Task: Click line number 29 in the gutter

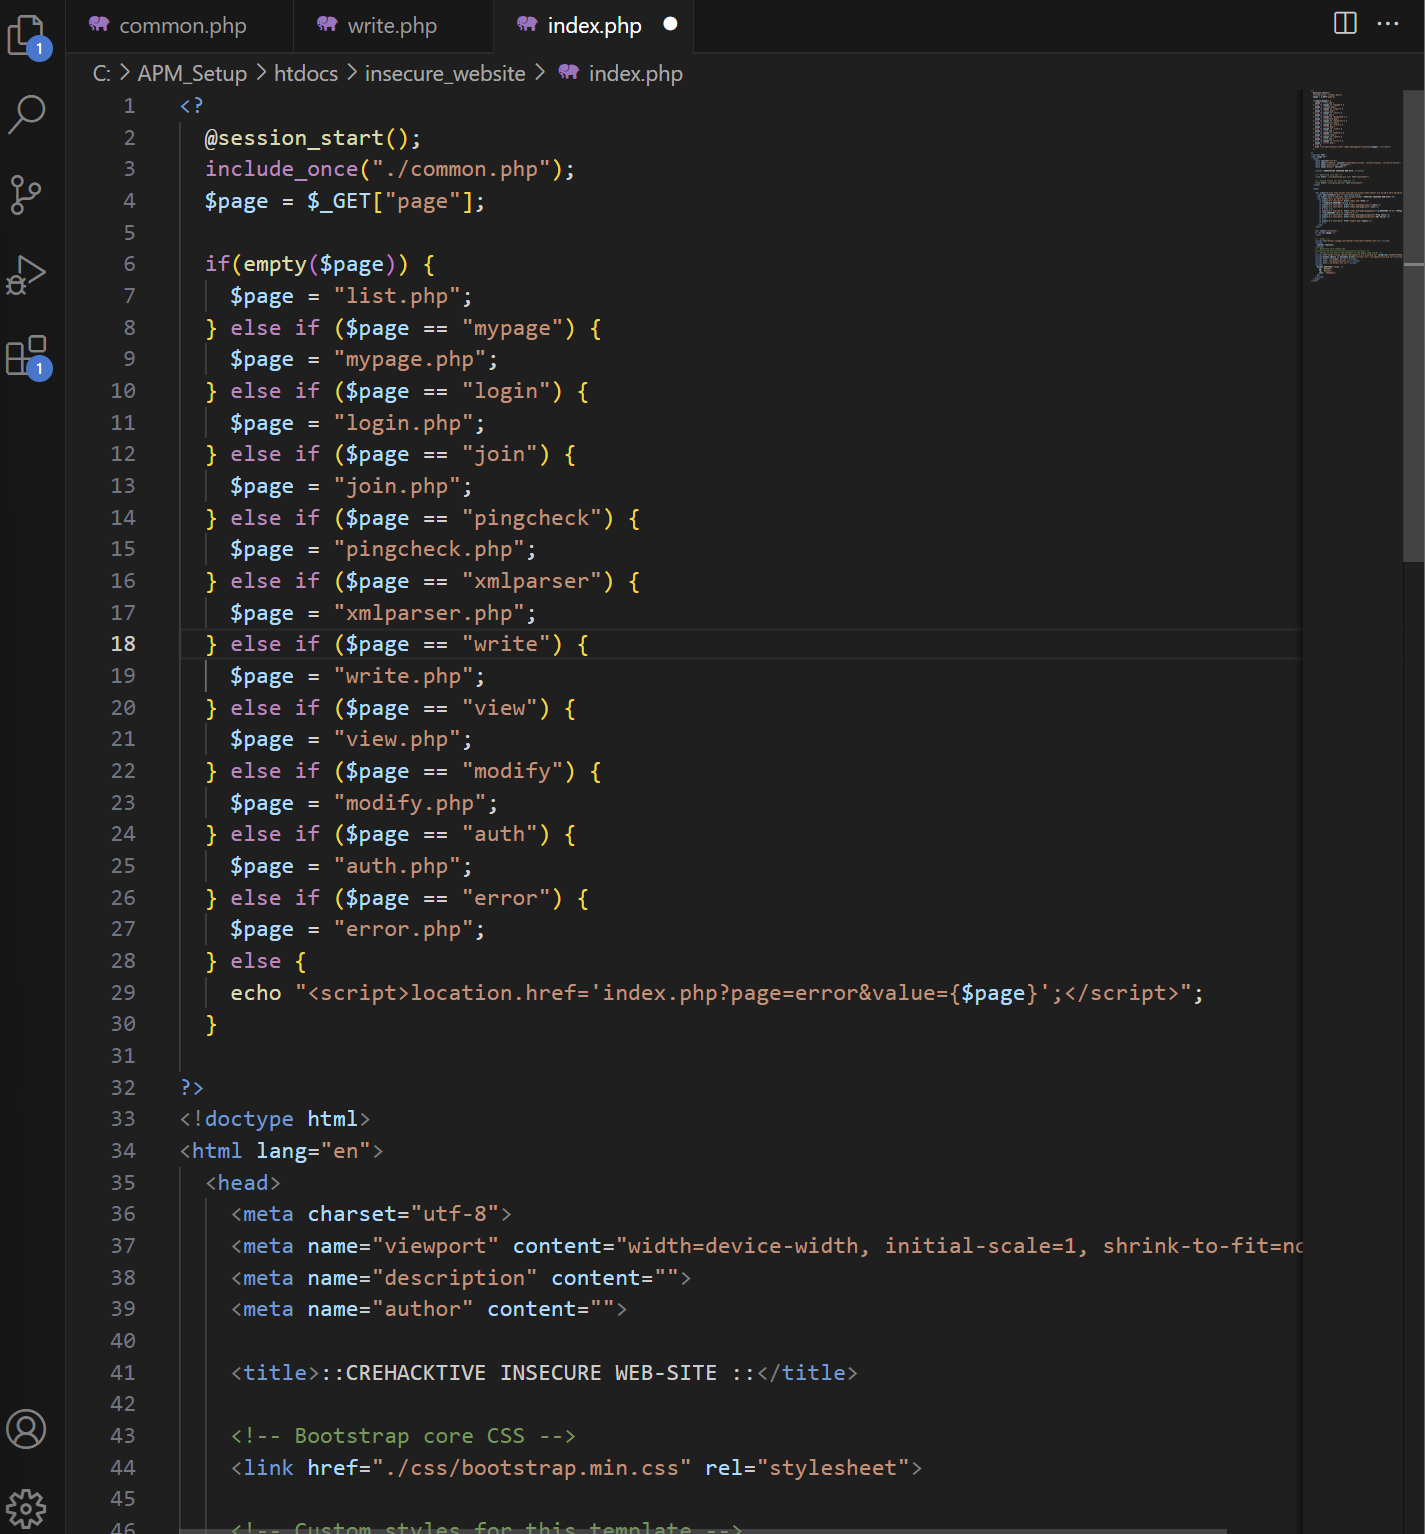Action: (x=123, y=993)
